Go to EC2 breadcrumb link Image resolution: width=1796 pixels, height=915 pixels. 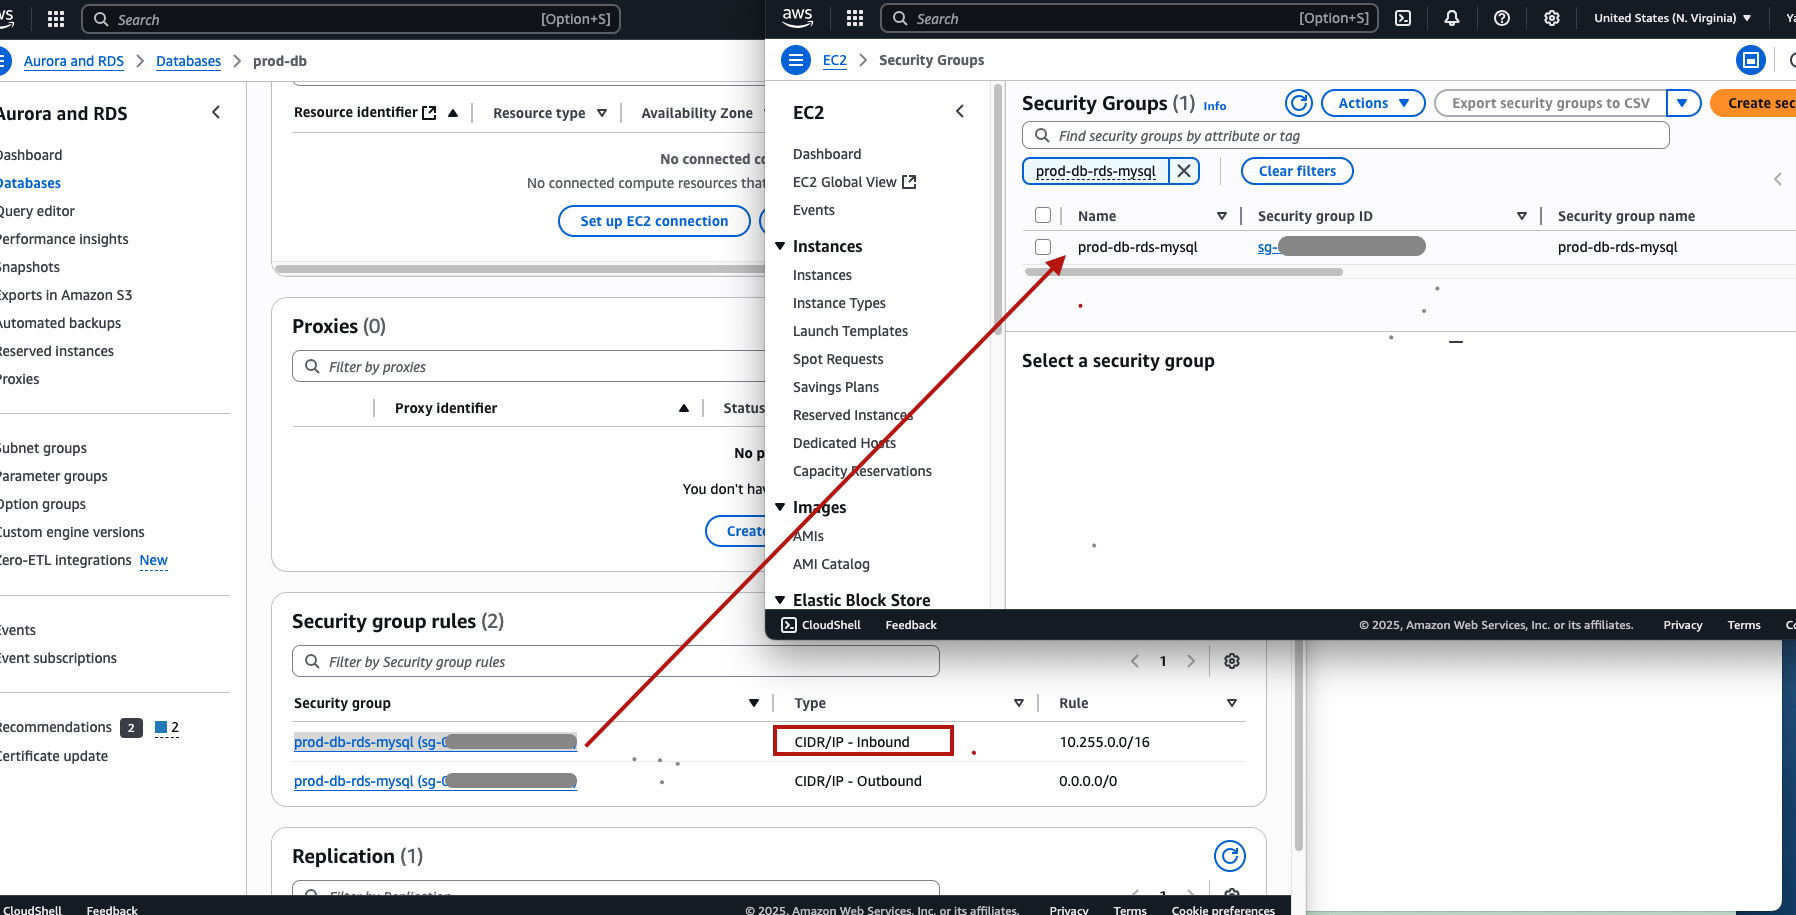click(835, 60)
